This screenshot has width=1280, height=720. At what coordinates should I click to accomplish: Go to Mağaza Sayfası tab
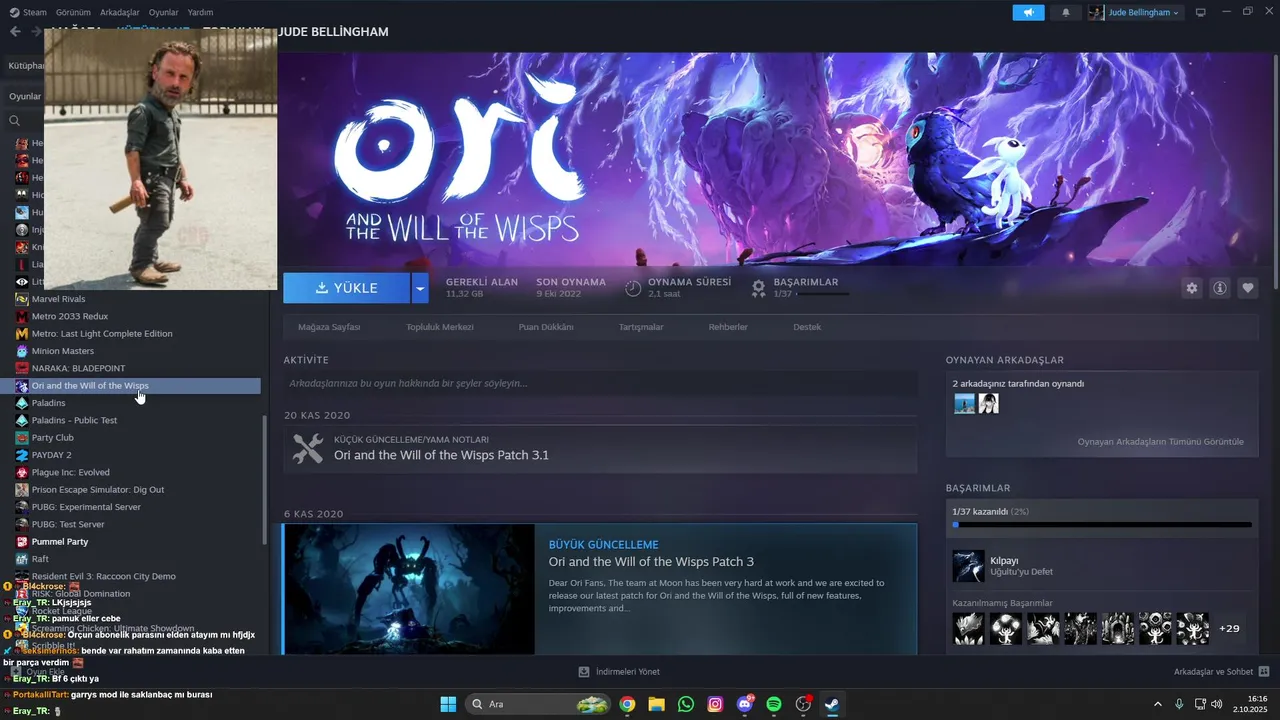[329, 327]
